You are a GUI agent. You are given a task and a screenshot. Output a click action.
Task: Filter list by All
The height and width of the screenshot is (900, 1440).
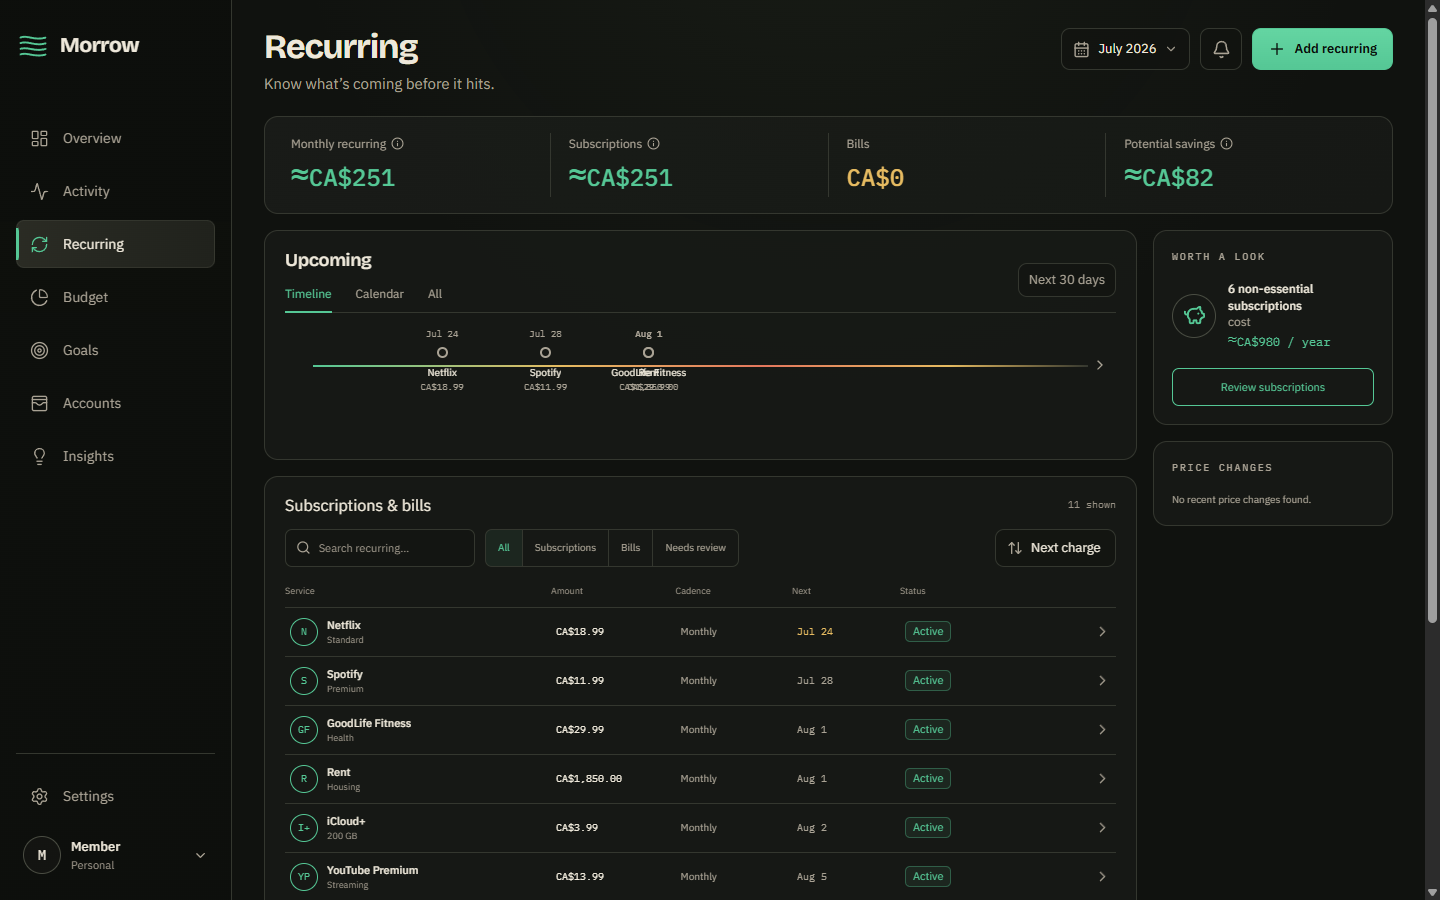point(504,548)
